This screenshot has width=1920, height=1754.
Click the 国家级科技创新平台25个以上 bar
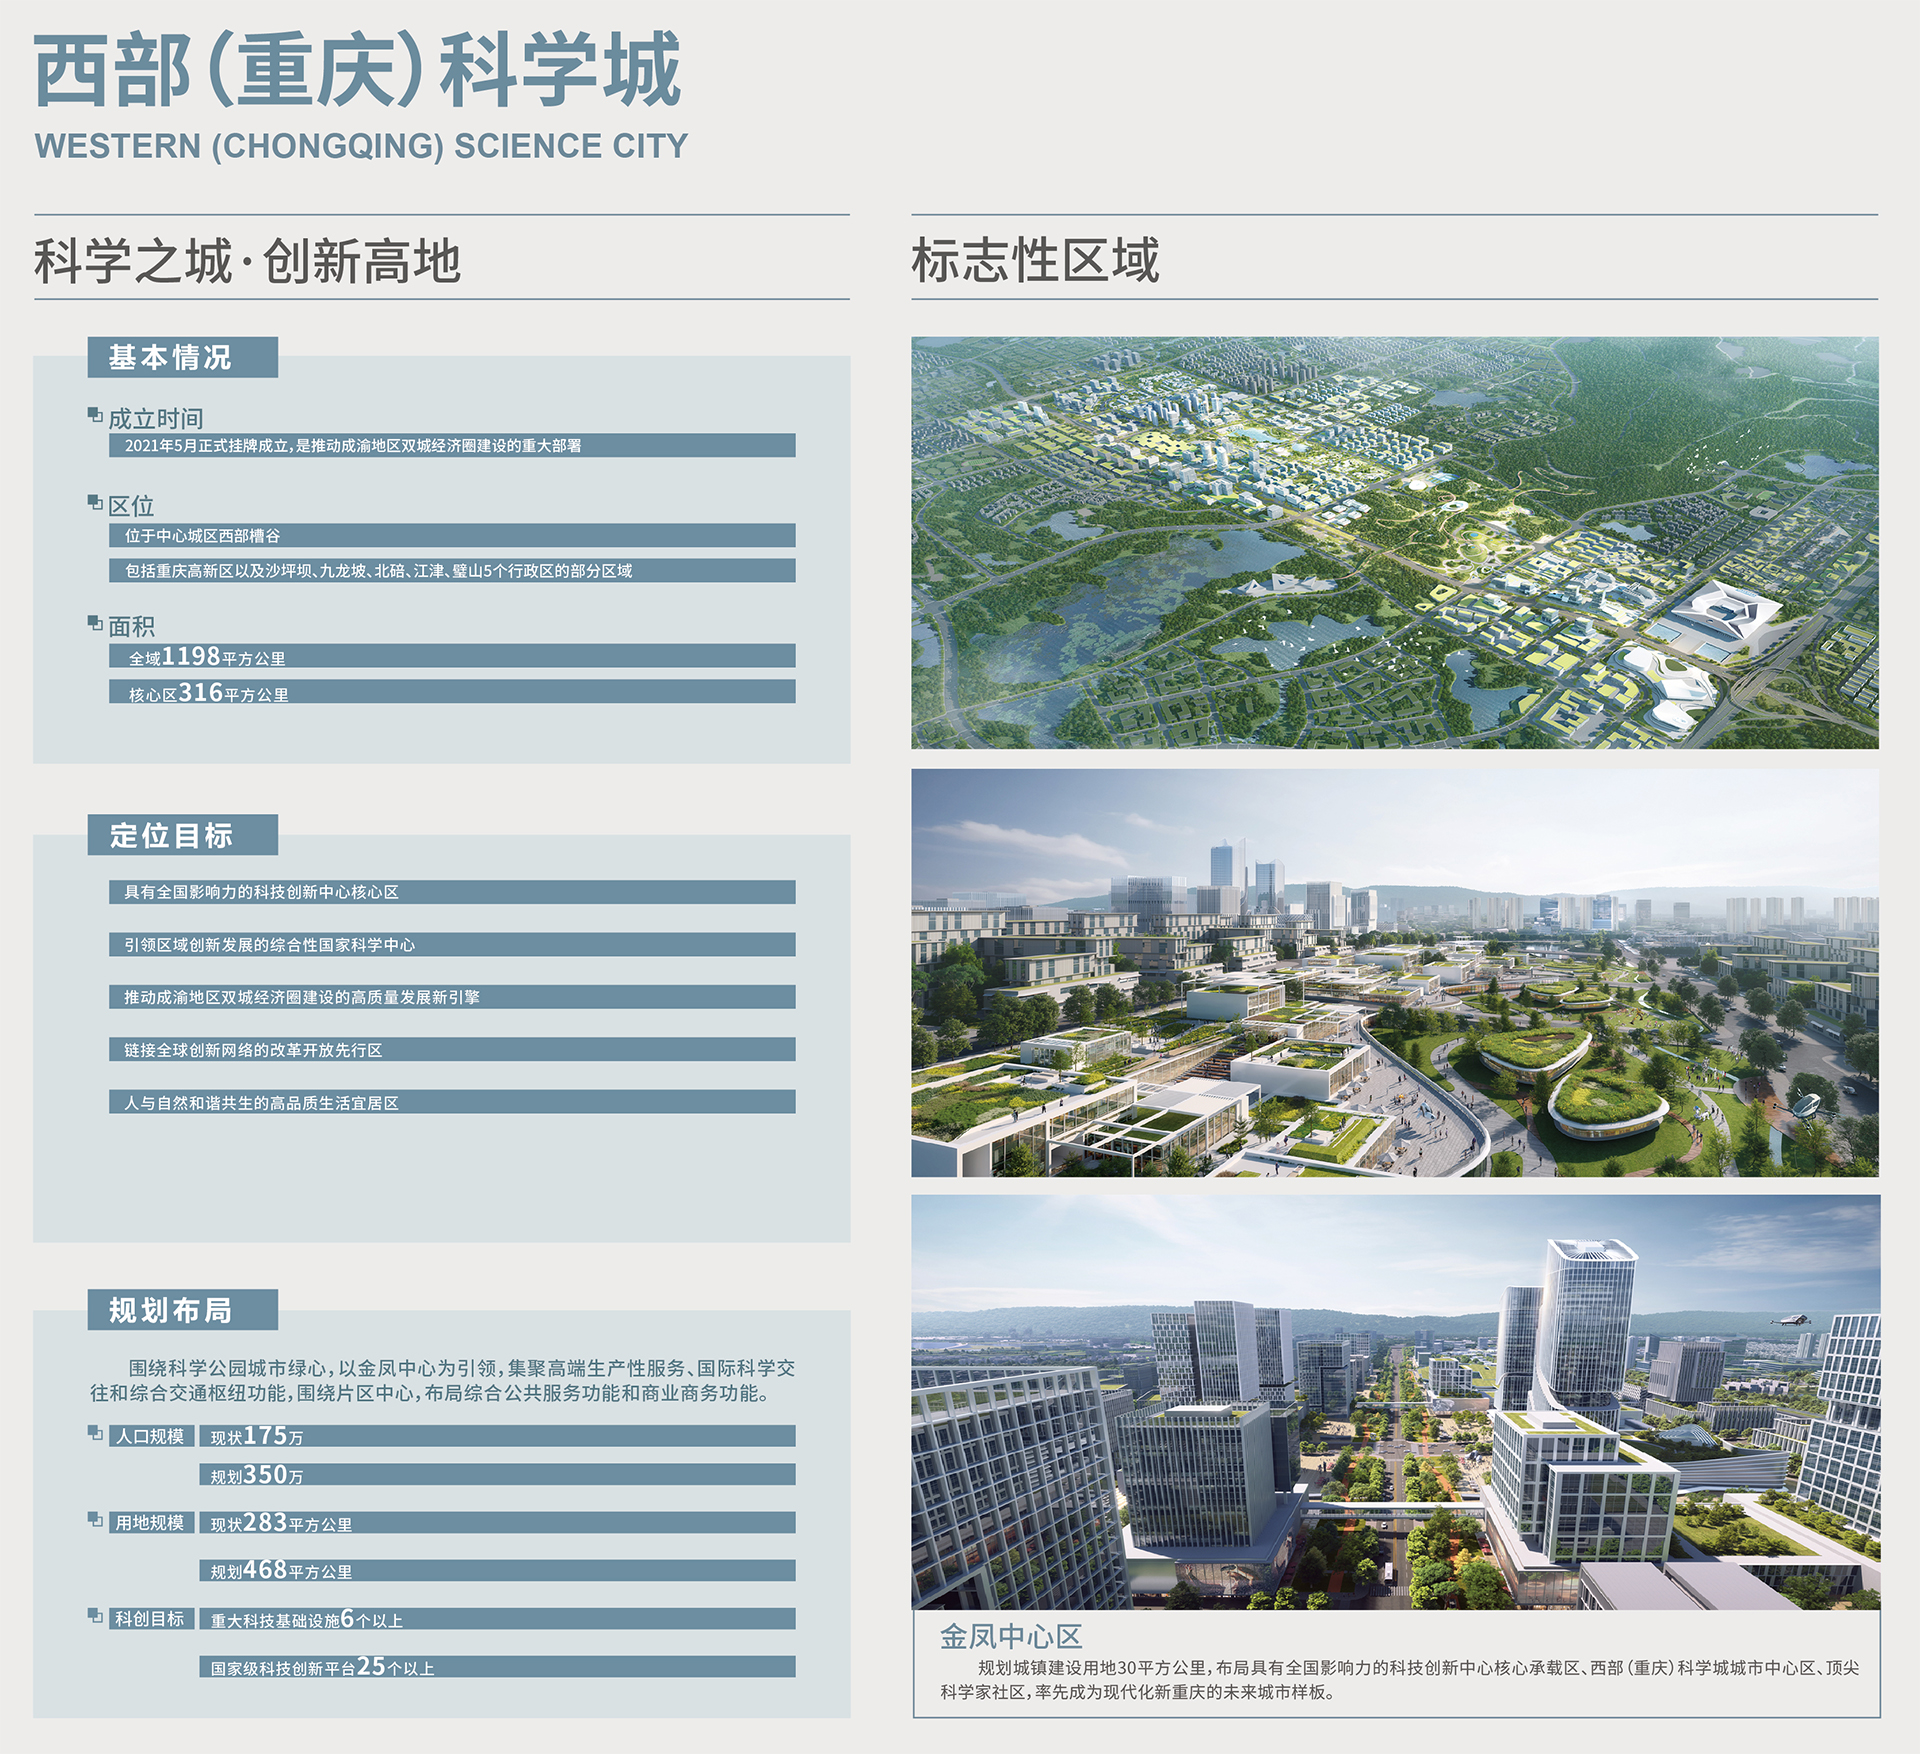pyautogui.click(x=497, y=1666)
